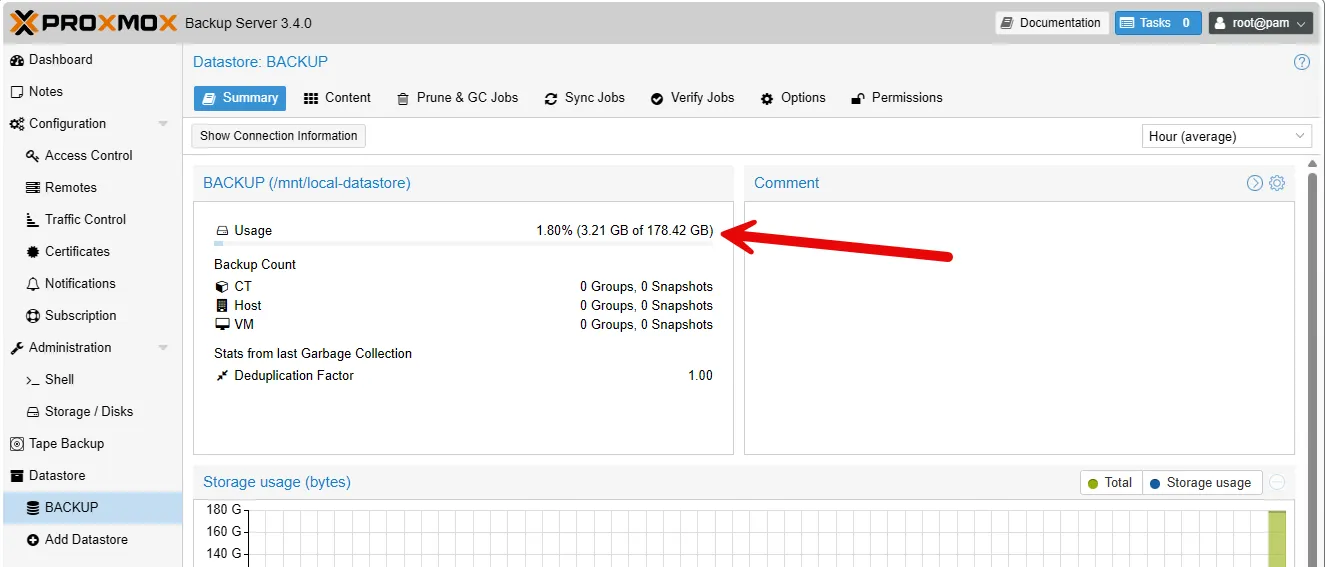The image size is (1325, 567).
Task: Select the BACKUP datastore in sidebar
Action: (x=71, y=507)
